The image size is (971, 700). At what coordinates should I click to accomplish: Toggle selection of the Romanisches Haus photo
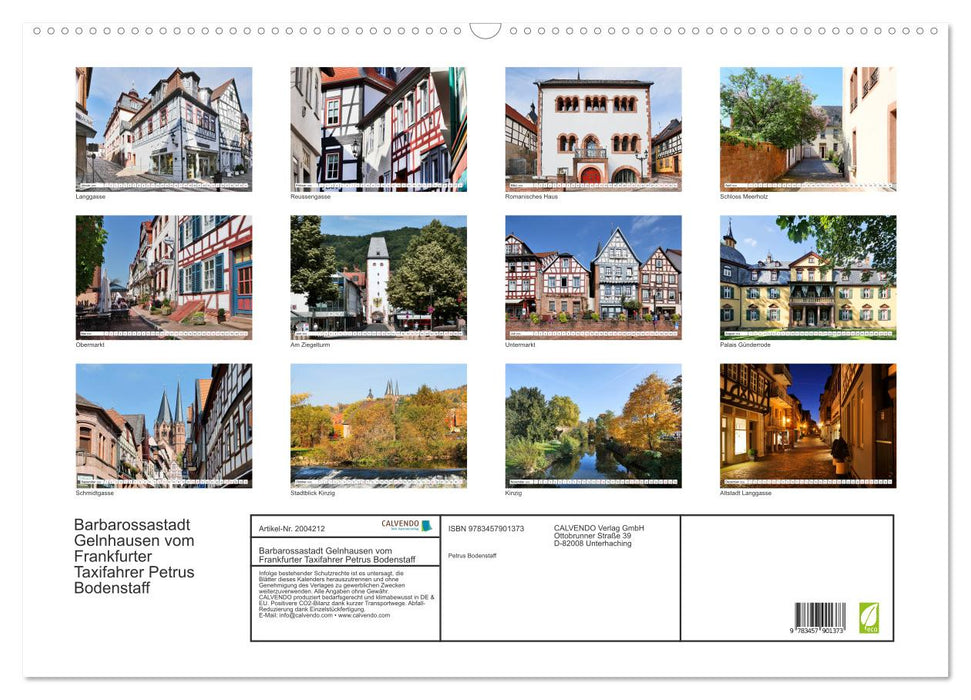pos(592,128)
